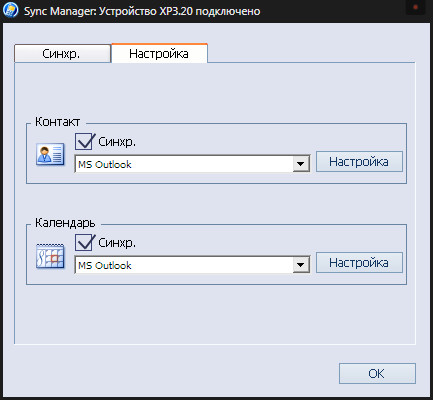Viewport: 433px width, 400px height.
Task: Uncheck the Синхр. checkbox for Контакт
Action: coord(84,141)
